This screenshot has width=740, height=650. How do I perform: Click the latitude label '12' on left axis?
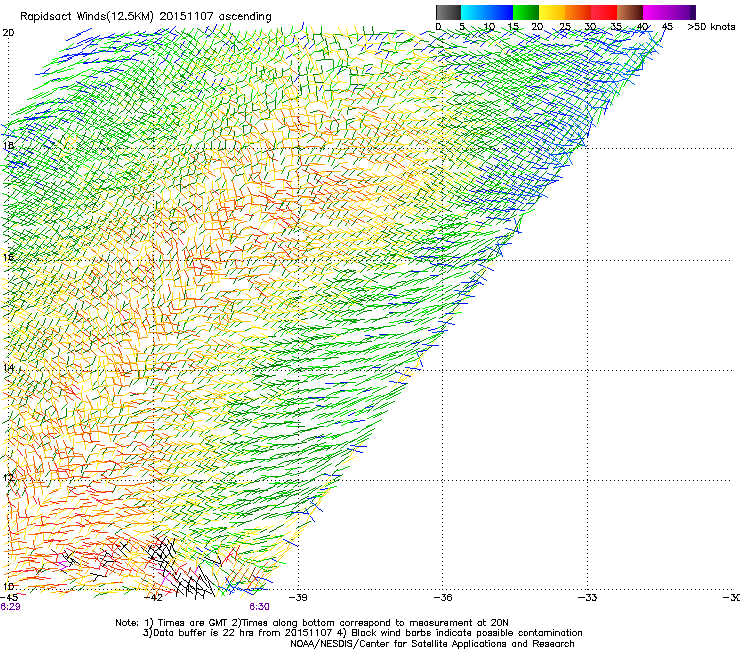tap(8, 478)
